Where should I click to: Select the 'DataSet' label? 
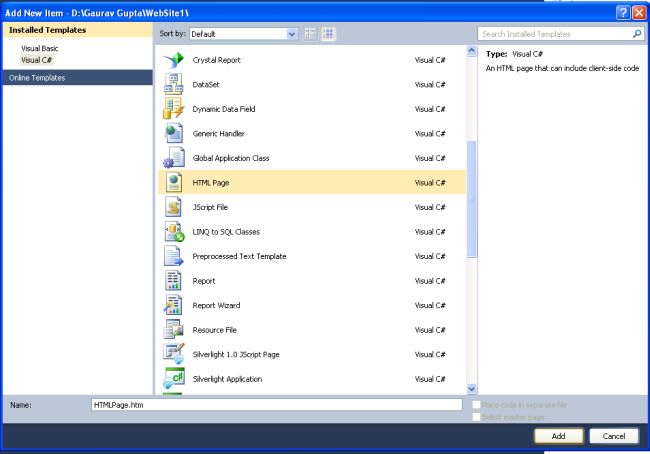(x=206, y=84)
